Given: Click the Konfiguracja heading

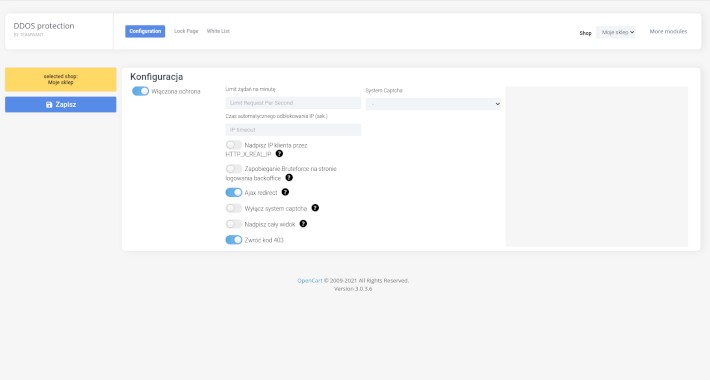Looking at the screenshot, I should [157, 77].
